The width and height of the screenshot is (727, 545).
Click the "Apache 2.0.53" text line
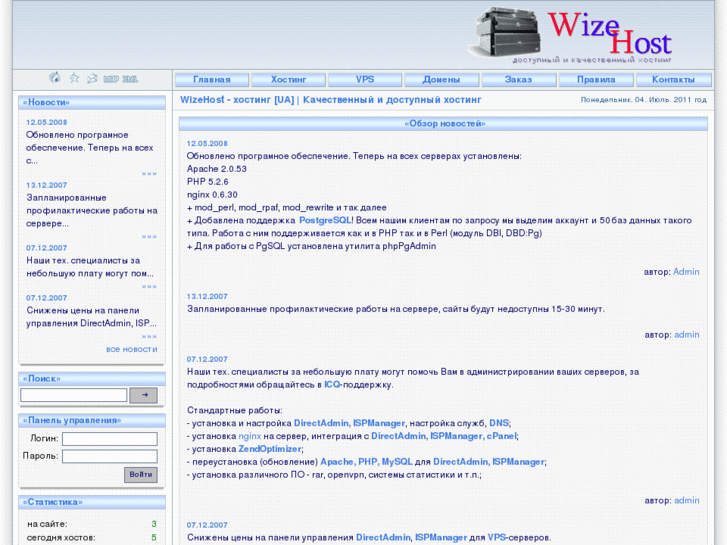[x=217, y=169]
